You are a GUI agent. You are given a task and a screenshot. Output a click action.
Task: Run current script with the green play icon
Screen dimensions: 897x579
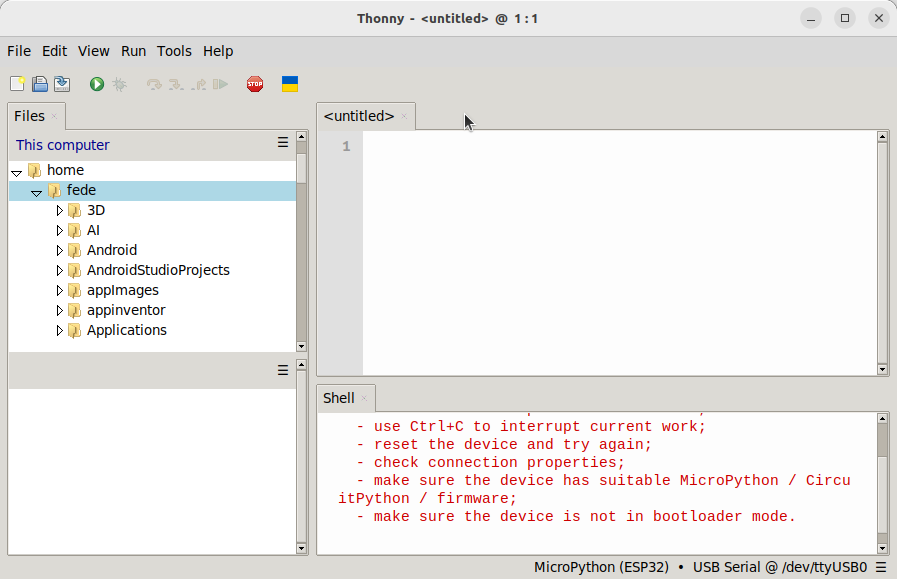coord(97,84)
